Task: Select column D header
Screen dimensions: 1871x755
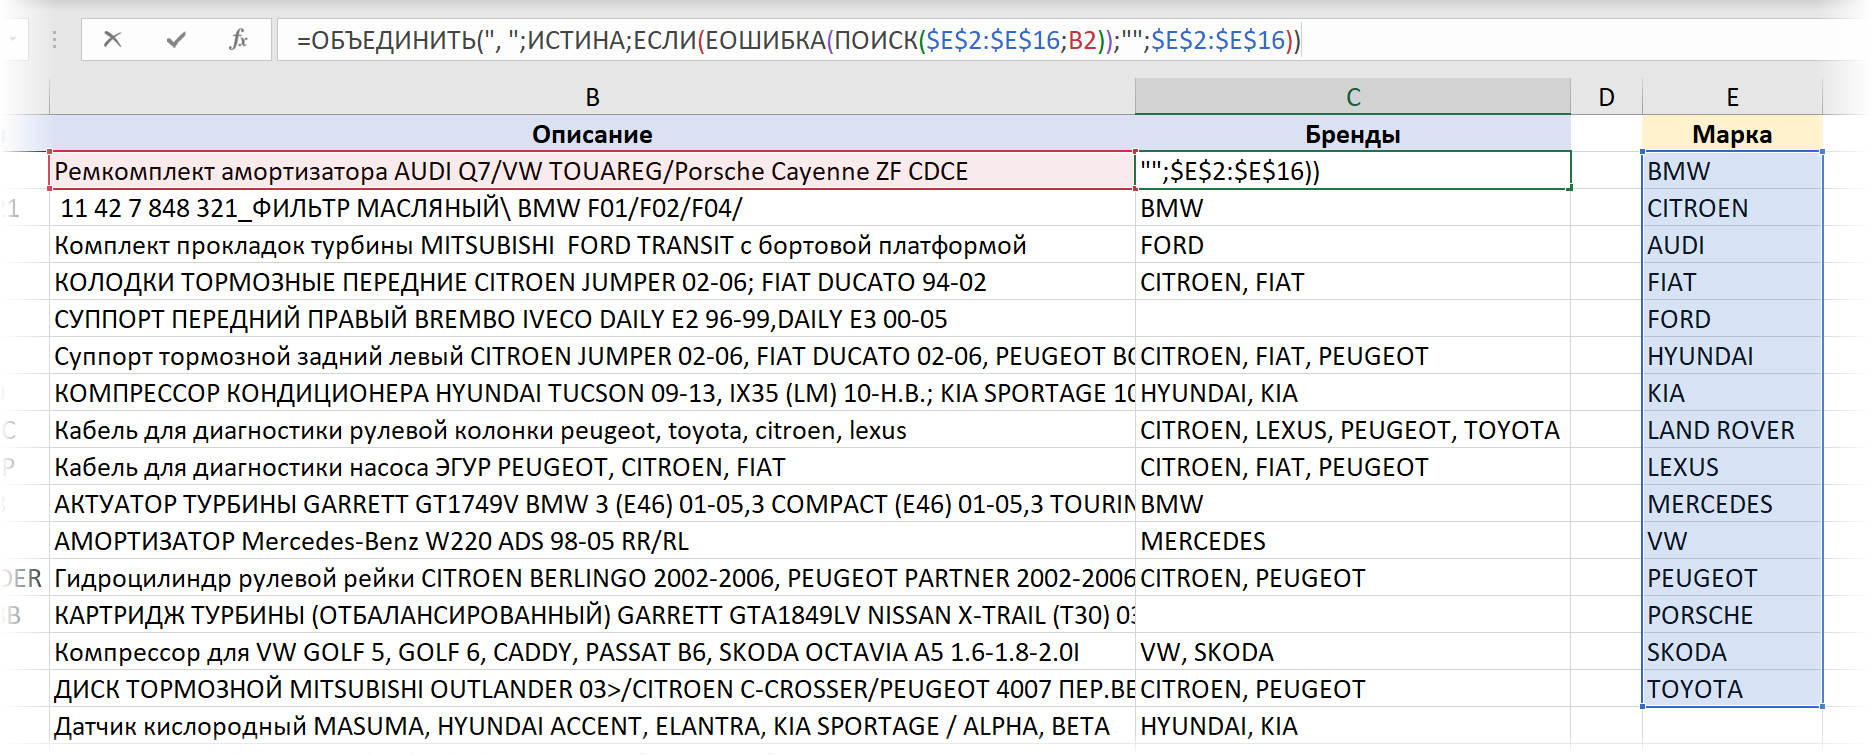Action: pyautogui.click(x=1606, y=97)
